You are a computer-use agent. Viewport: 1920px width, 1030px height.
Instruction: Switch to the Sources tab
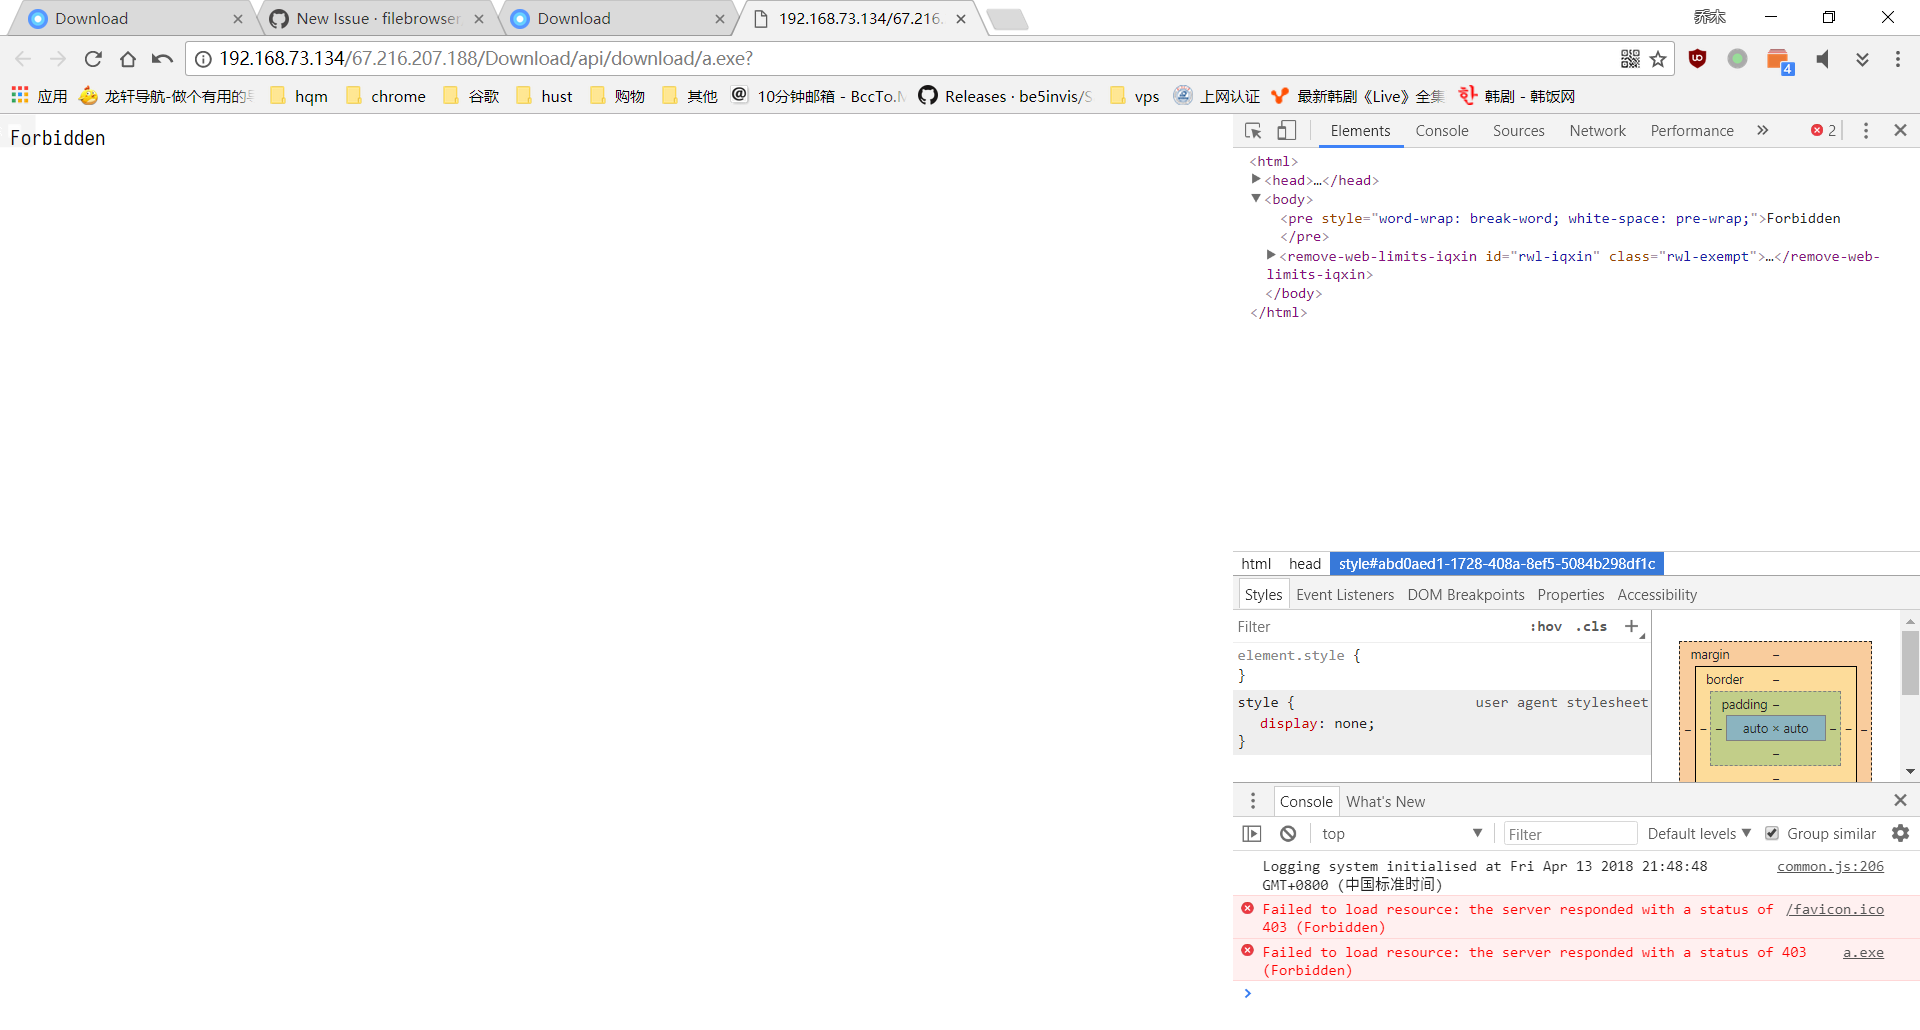pos(1518,131)
